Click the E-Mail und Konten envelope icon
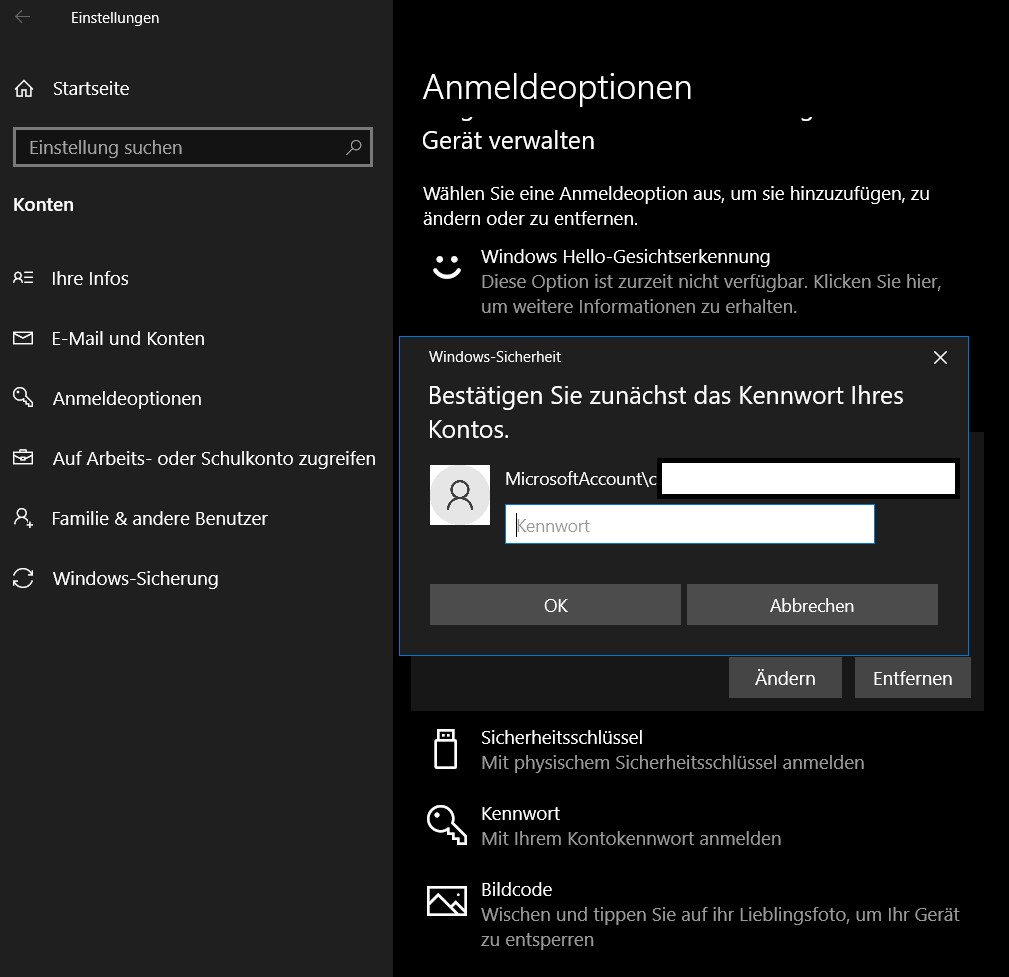This screenshot has width=1009, height=977. tap(23, 338)
